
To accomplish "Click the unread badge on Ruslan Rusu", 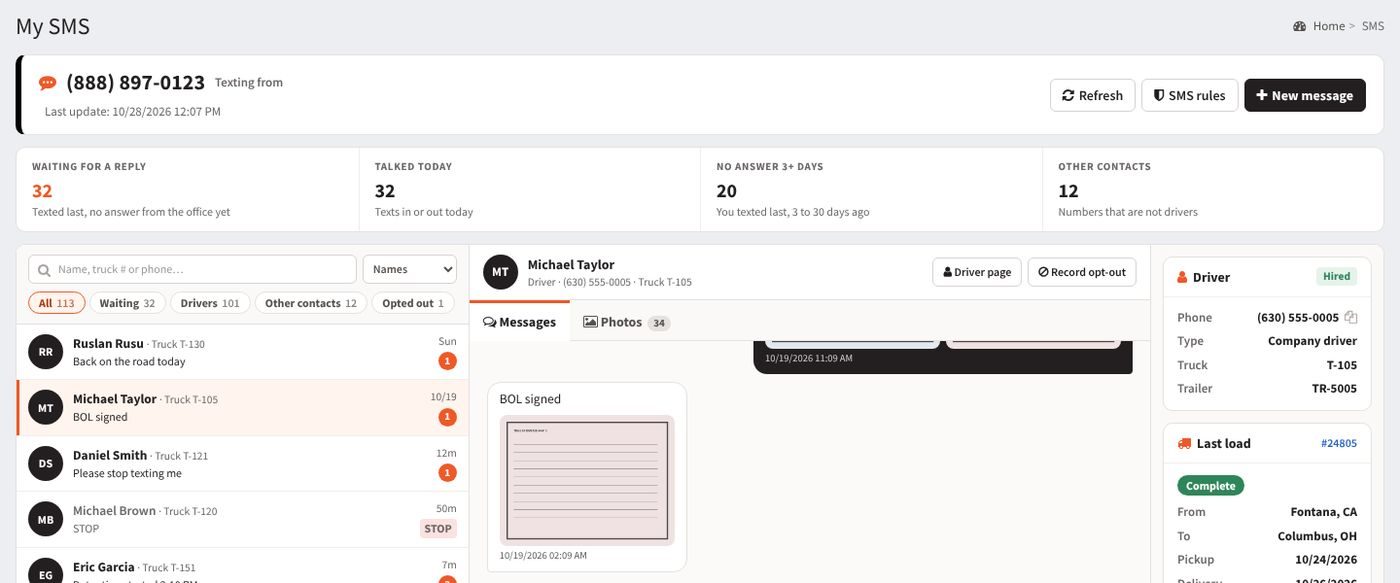I will [448, 361].
